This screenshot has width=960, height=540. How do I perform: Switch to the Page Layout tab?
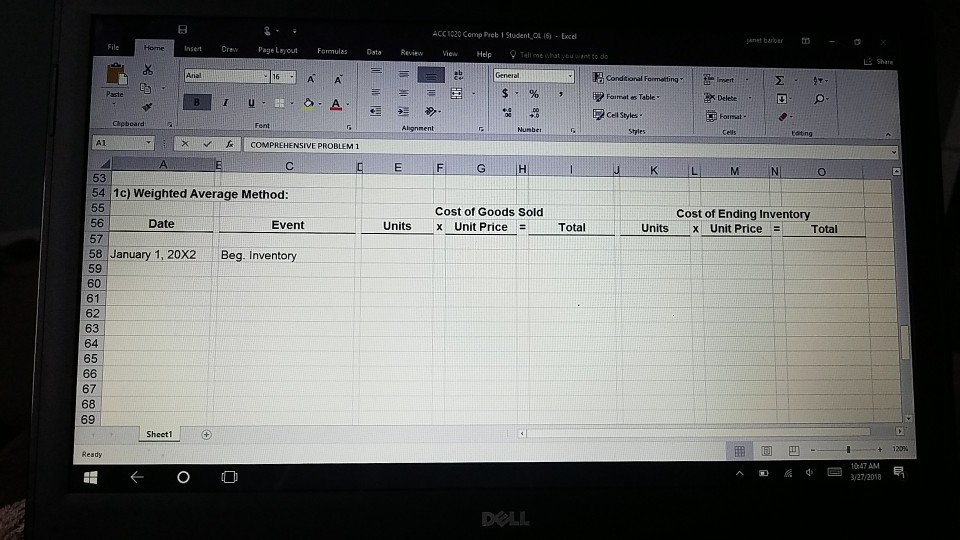[277, 50]
